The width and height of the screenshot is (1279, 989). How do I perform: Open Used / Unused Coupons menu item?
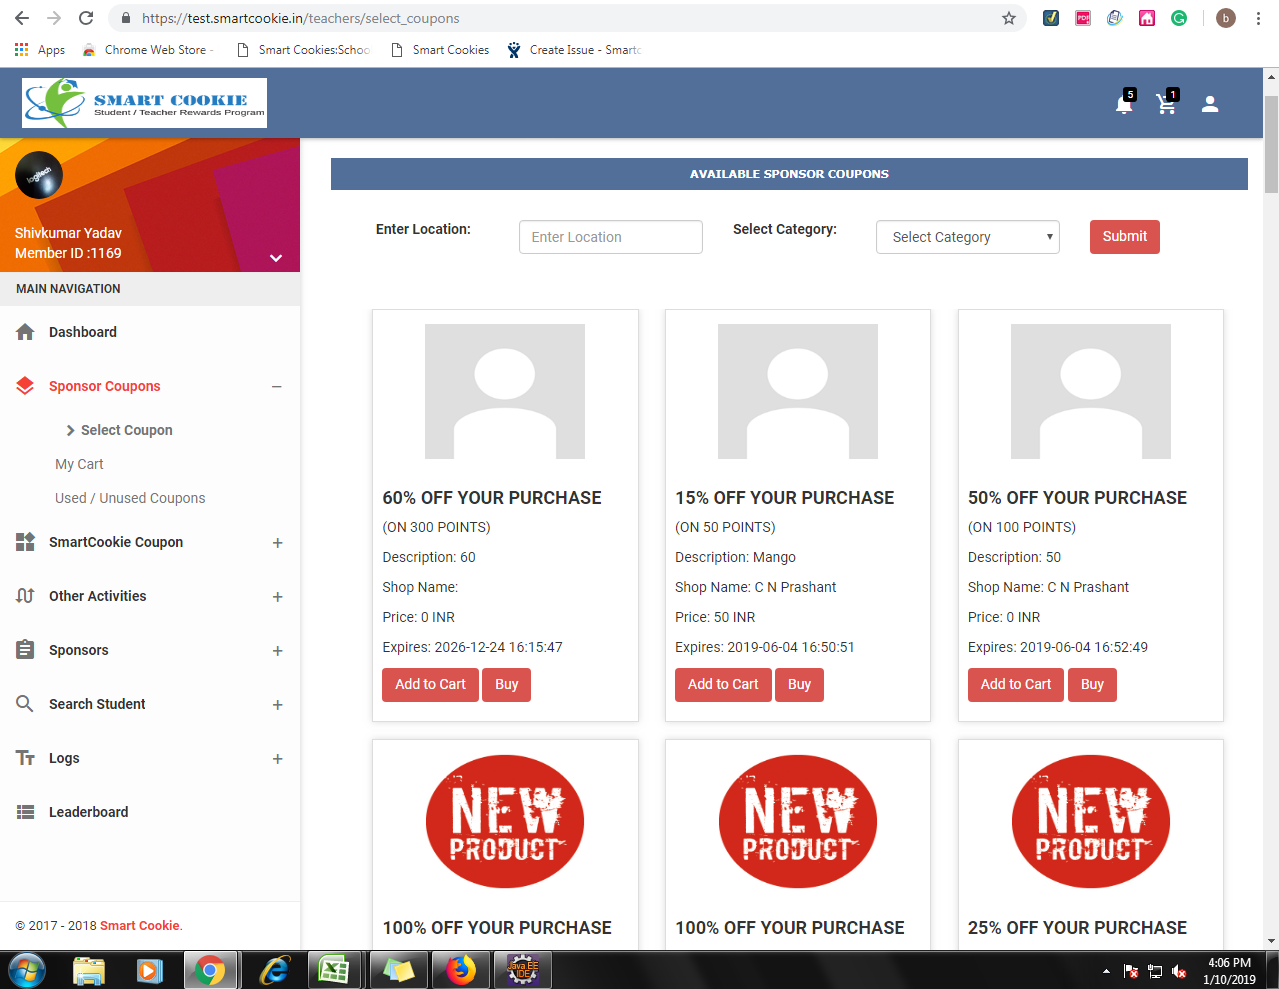tap(130, 498)
